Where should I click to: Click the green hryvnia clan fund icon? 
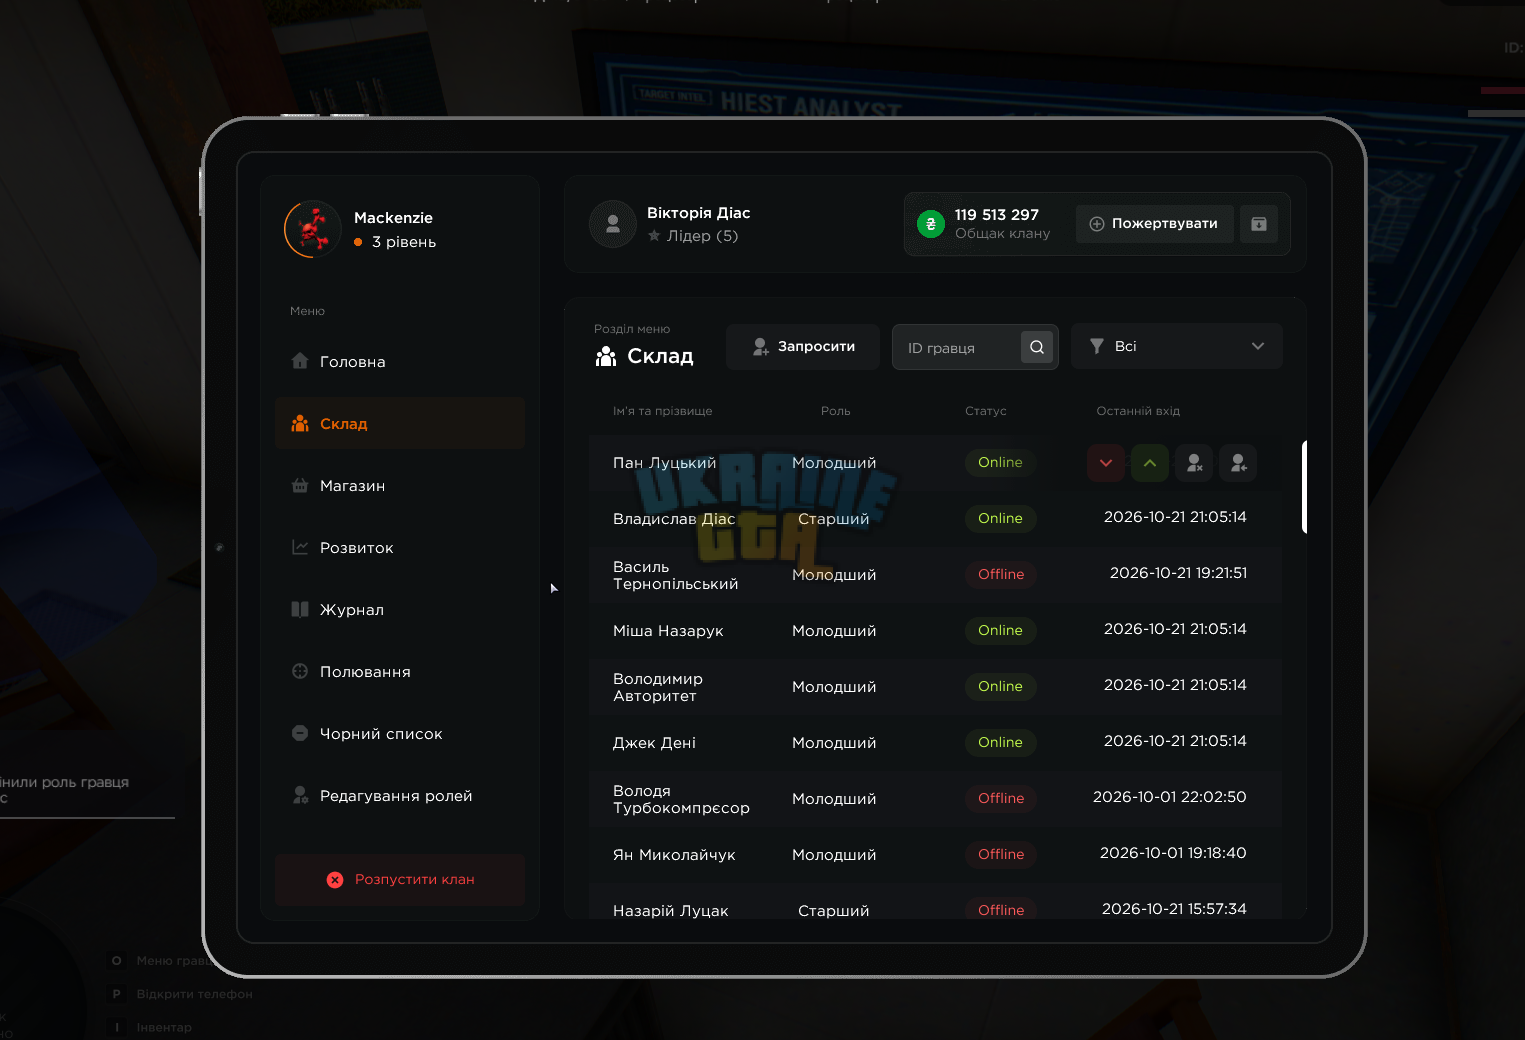pyautogui.click(x=931, y=224)
